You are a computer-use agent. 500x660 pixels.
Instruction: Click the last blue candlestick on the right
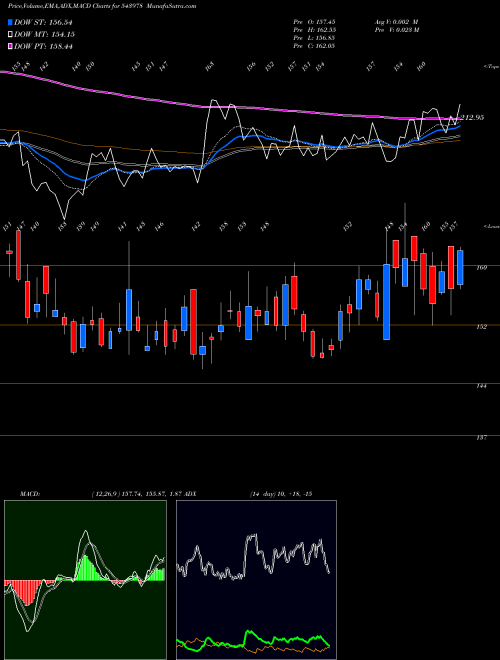[x=460, y=268]
